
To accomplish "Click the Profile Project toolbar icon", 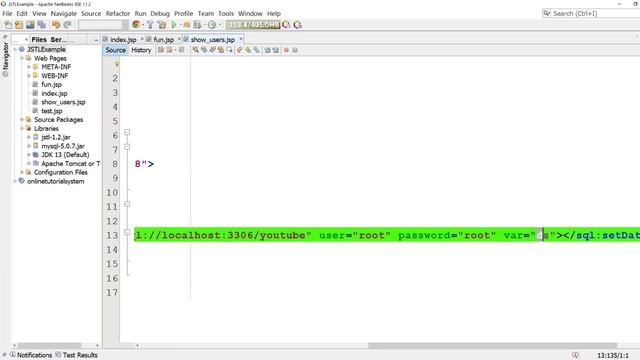I will pyautogui.click(x=198, y=25).
